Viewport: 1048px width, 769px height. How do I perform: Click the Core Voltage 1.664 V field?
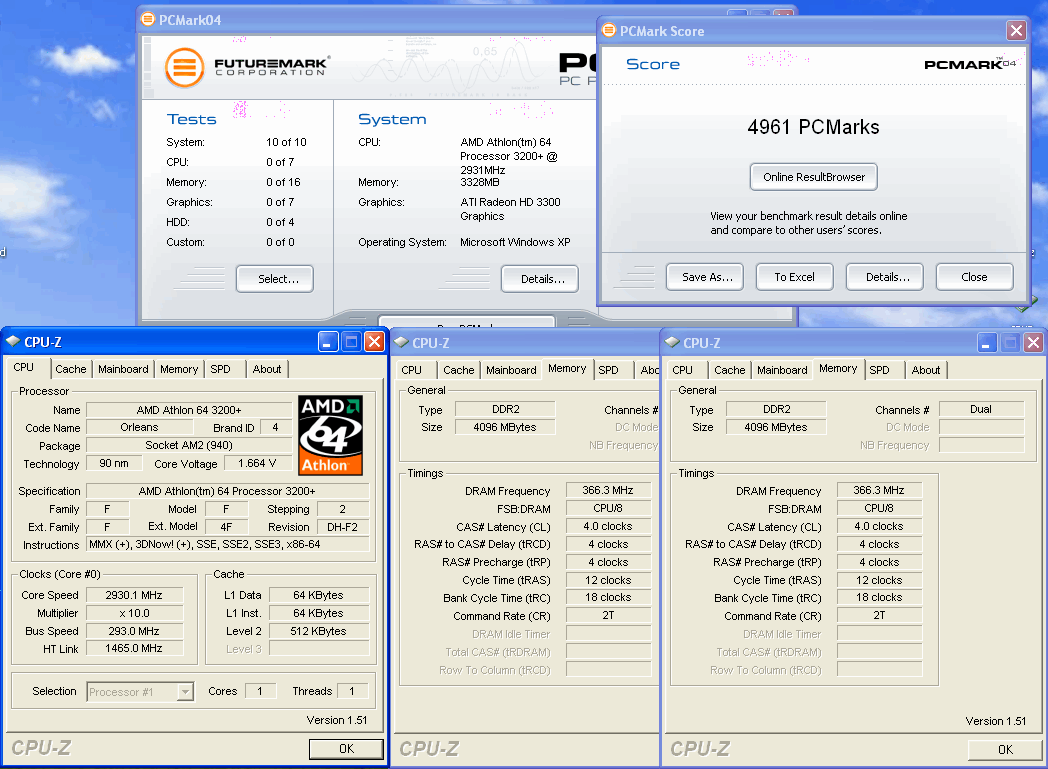tap(257, 463)
